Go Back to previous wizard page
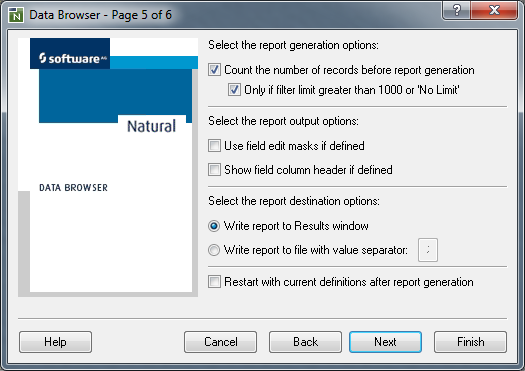The width and height of the screenshot is (525, 371). click(x=305, y=342)
